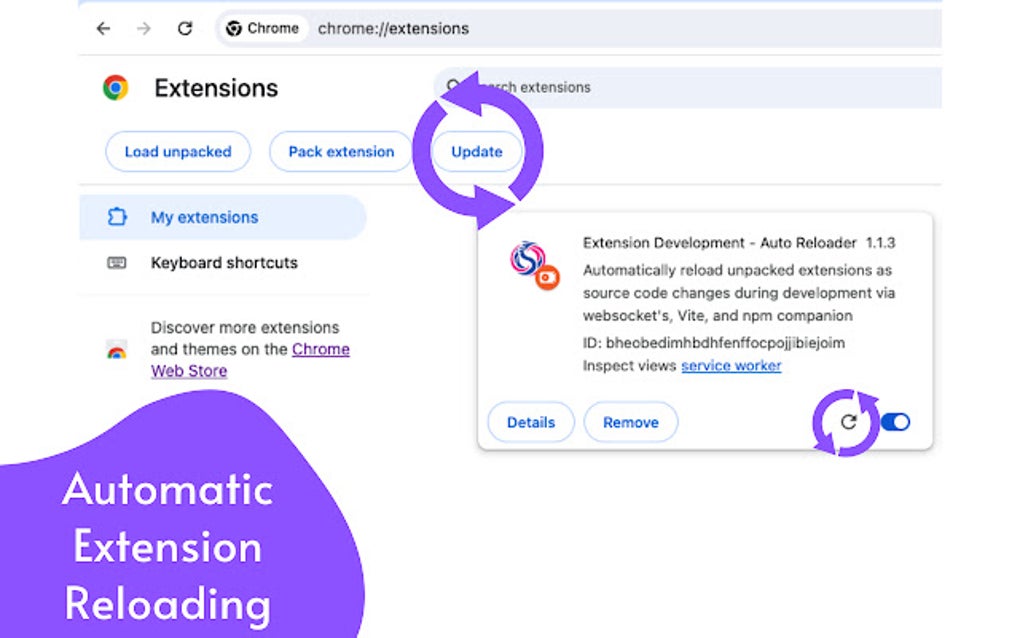
Task: Click the browser back arrow
Action: [x=103, y=29]
